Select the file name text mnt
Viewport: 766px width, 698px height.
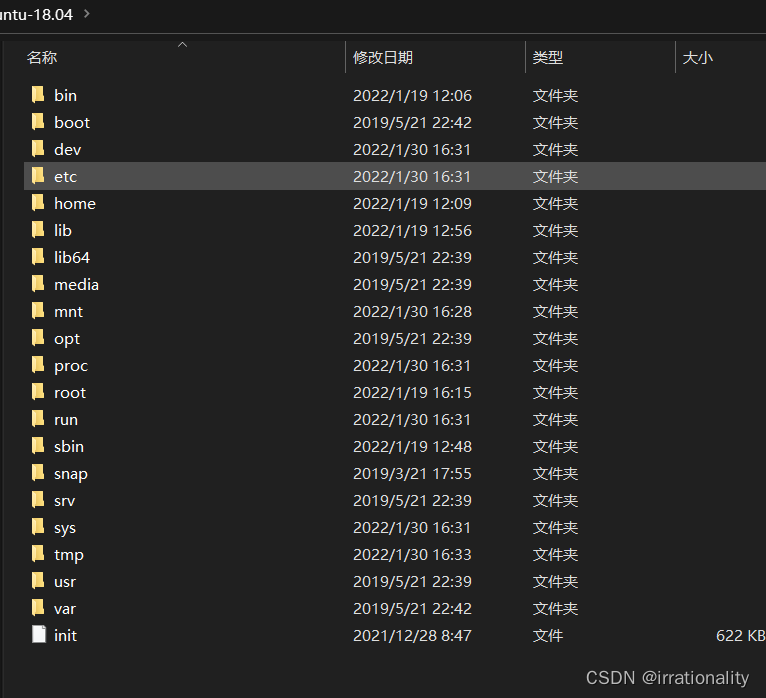click(x=68, y=312)
